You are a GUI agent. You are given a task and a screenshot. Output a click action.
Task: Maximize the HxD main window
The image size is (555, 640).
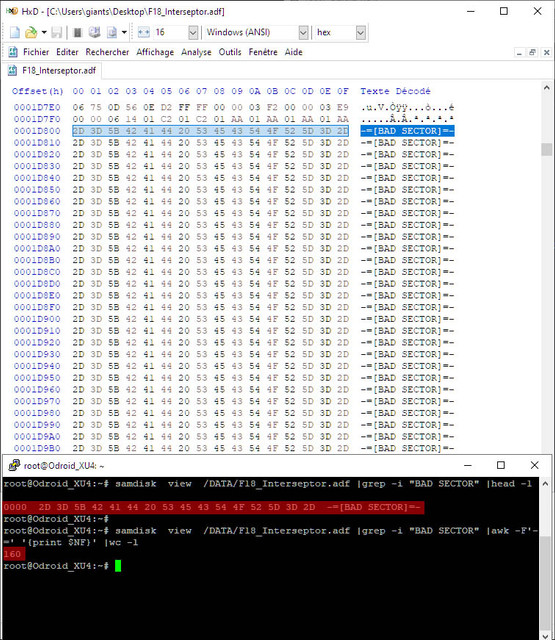[x=504, y=11]
